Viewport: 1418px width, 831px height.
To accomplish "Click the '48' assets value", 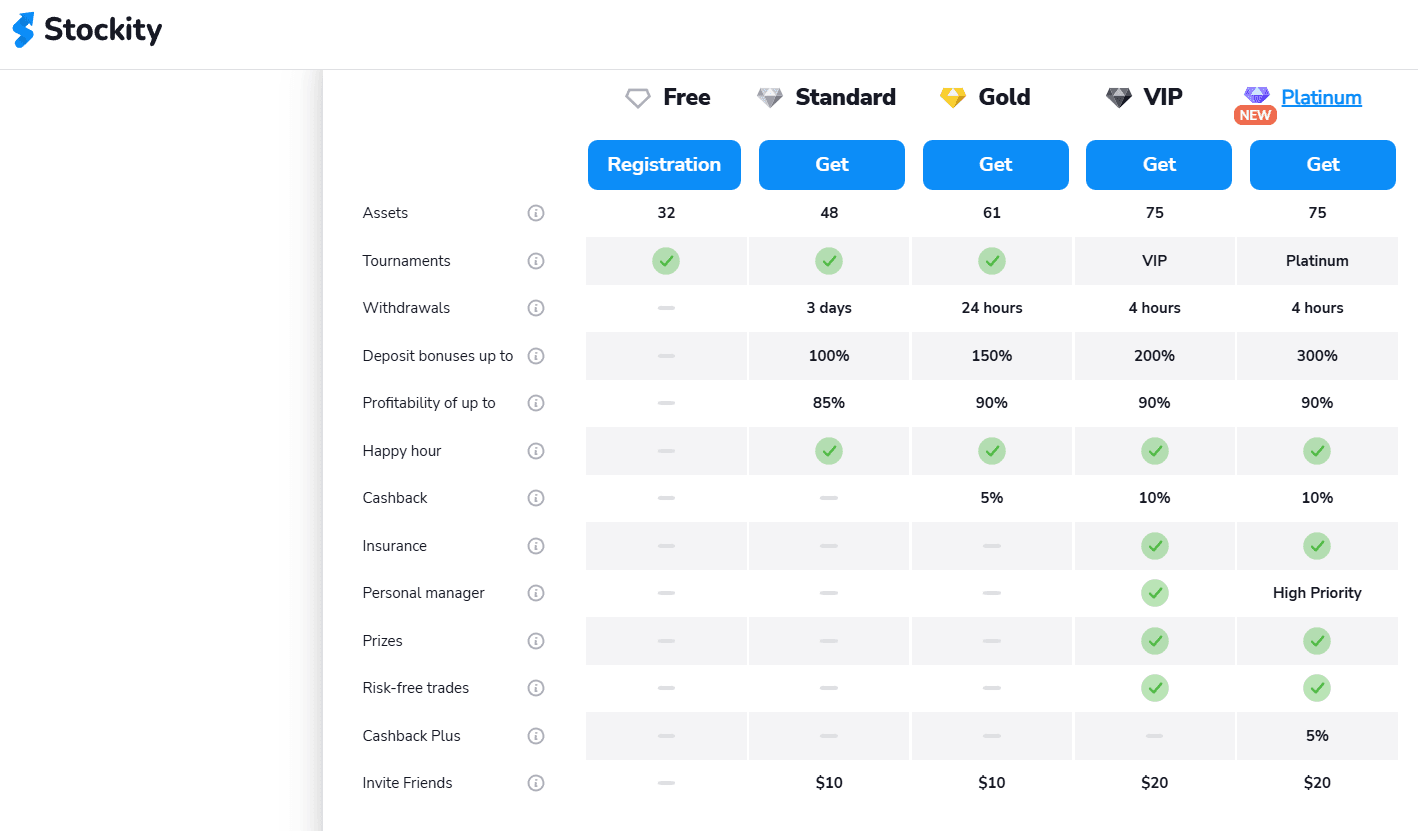I will click(829, 213).
